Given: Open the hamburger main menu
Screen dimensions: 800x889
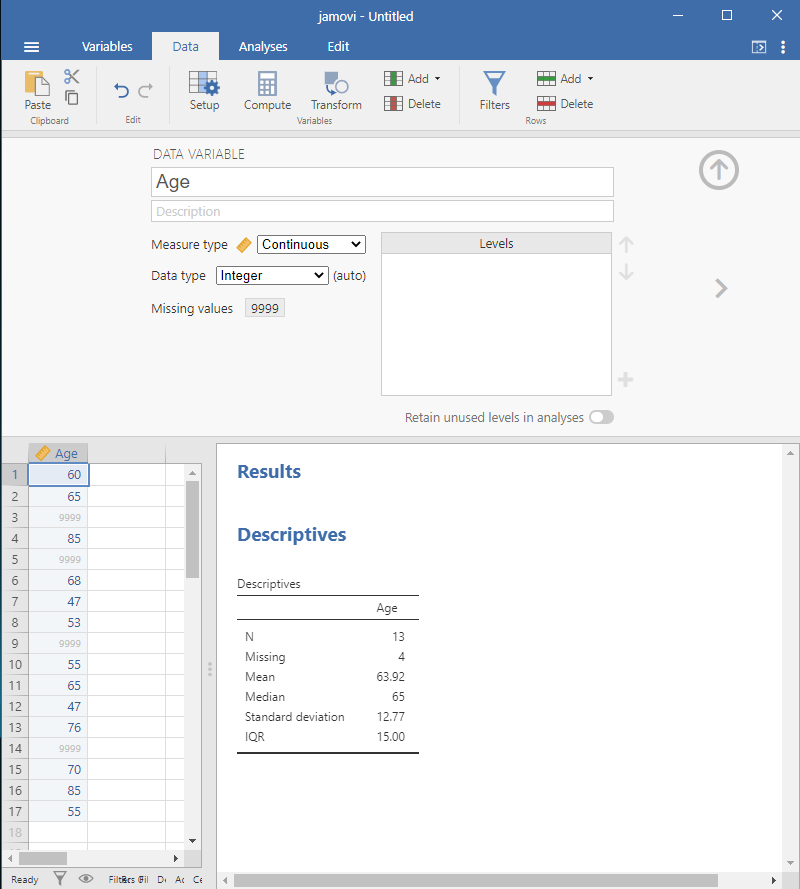Looking at the screenshot, I should (x=32, y=47).
